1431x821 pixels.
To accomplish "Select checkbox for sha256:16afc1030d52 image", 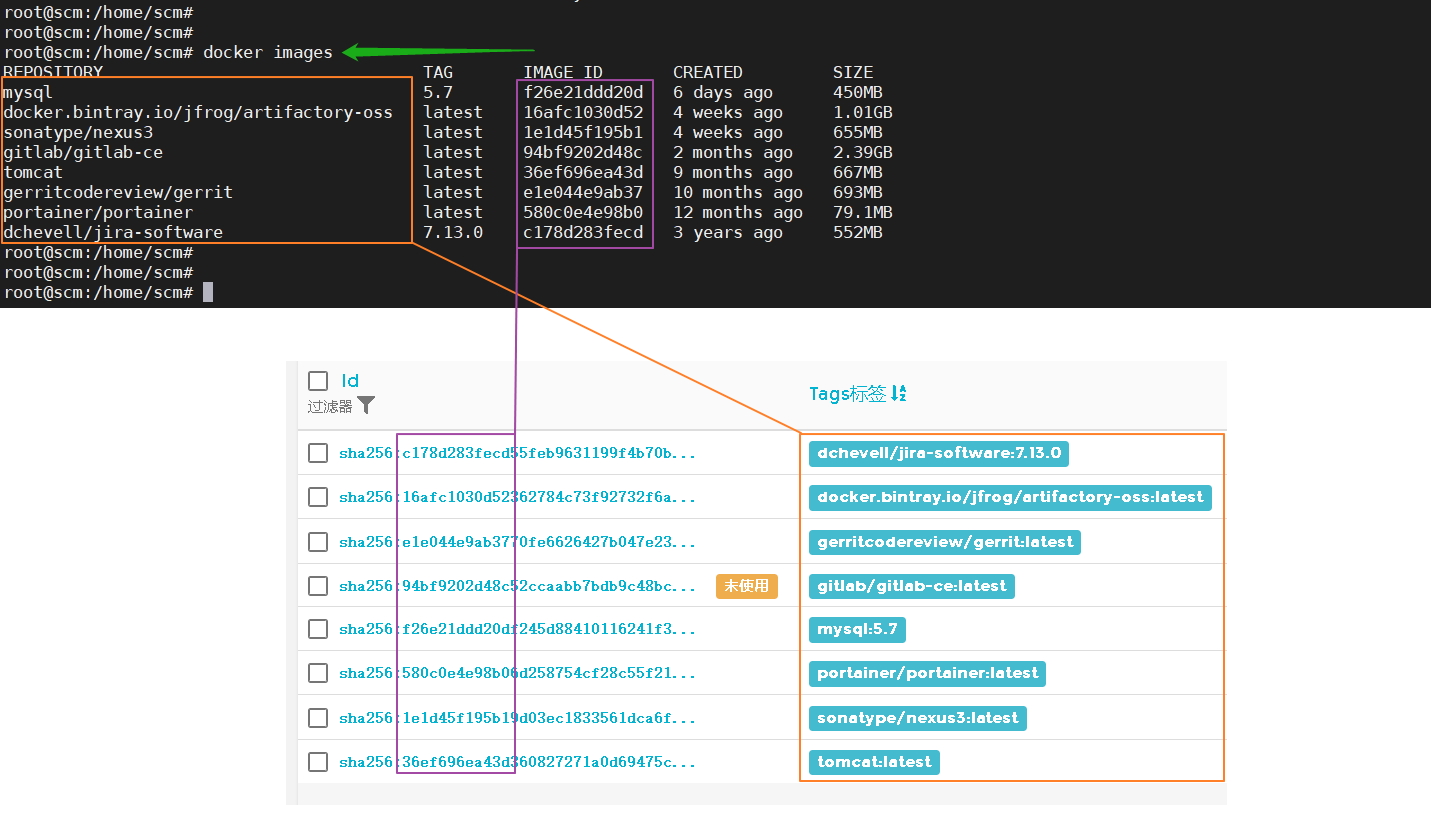I will point(318,497).
